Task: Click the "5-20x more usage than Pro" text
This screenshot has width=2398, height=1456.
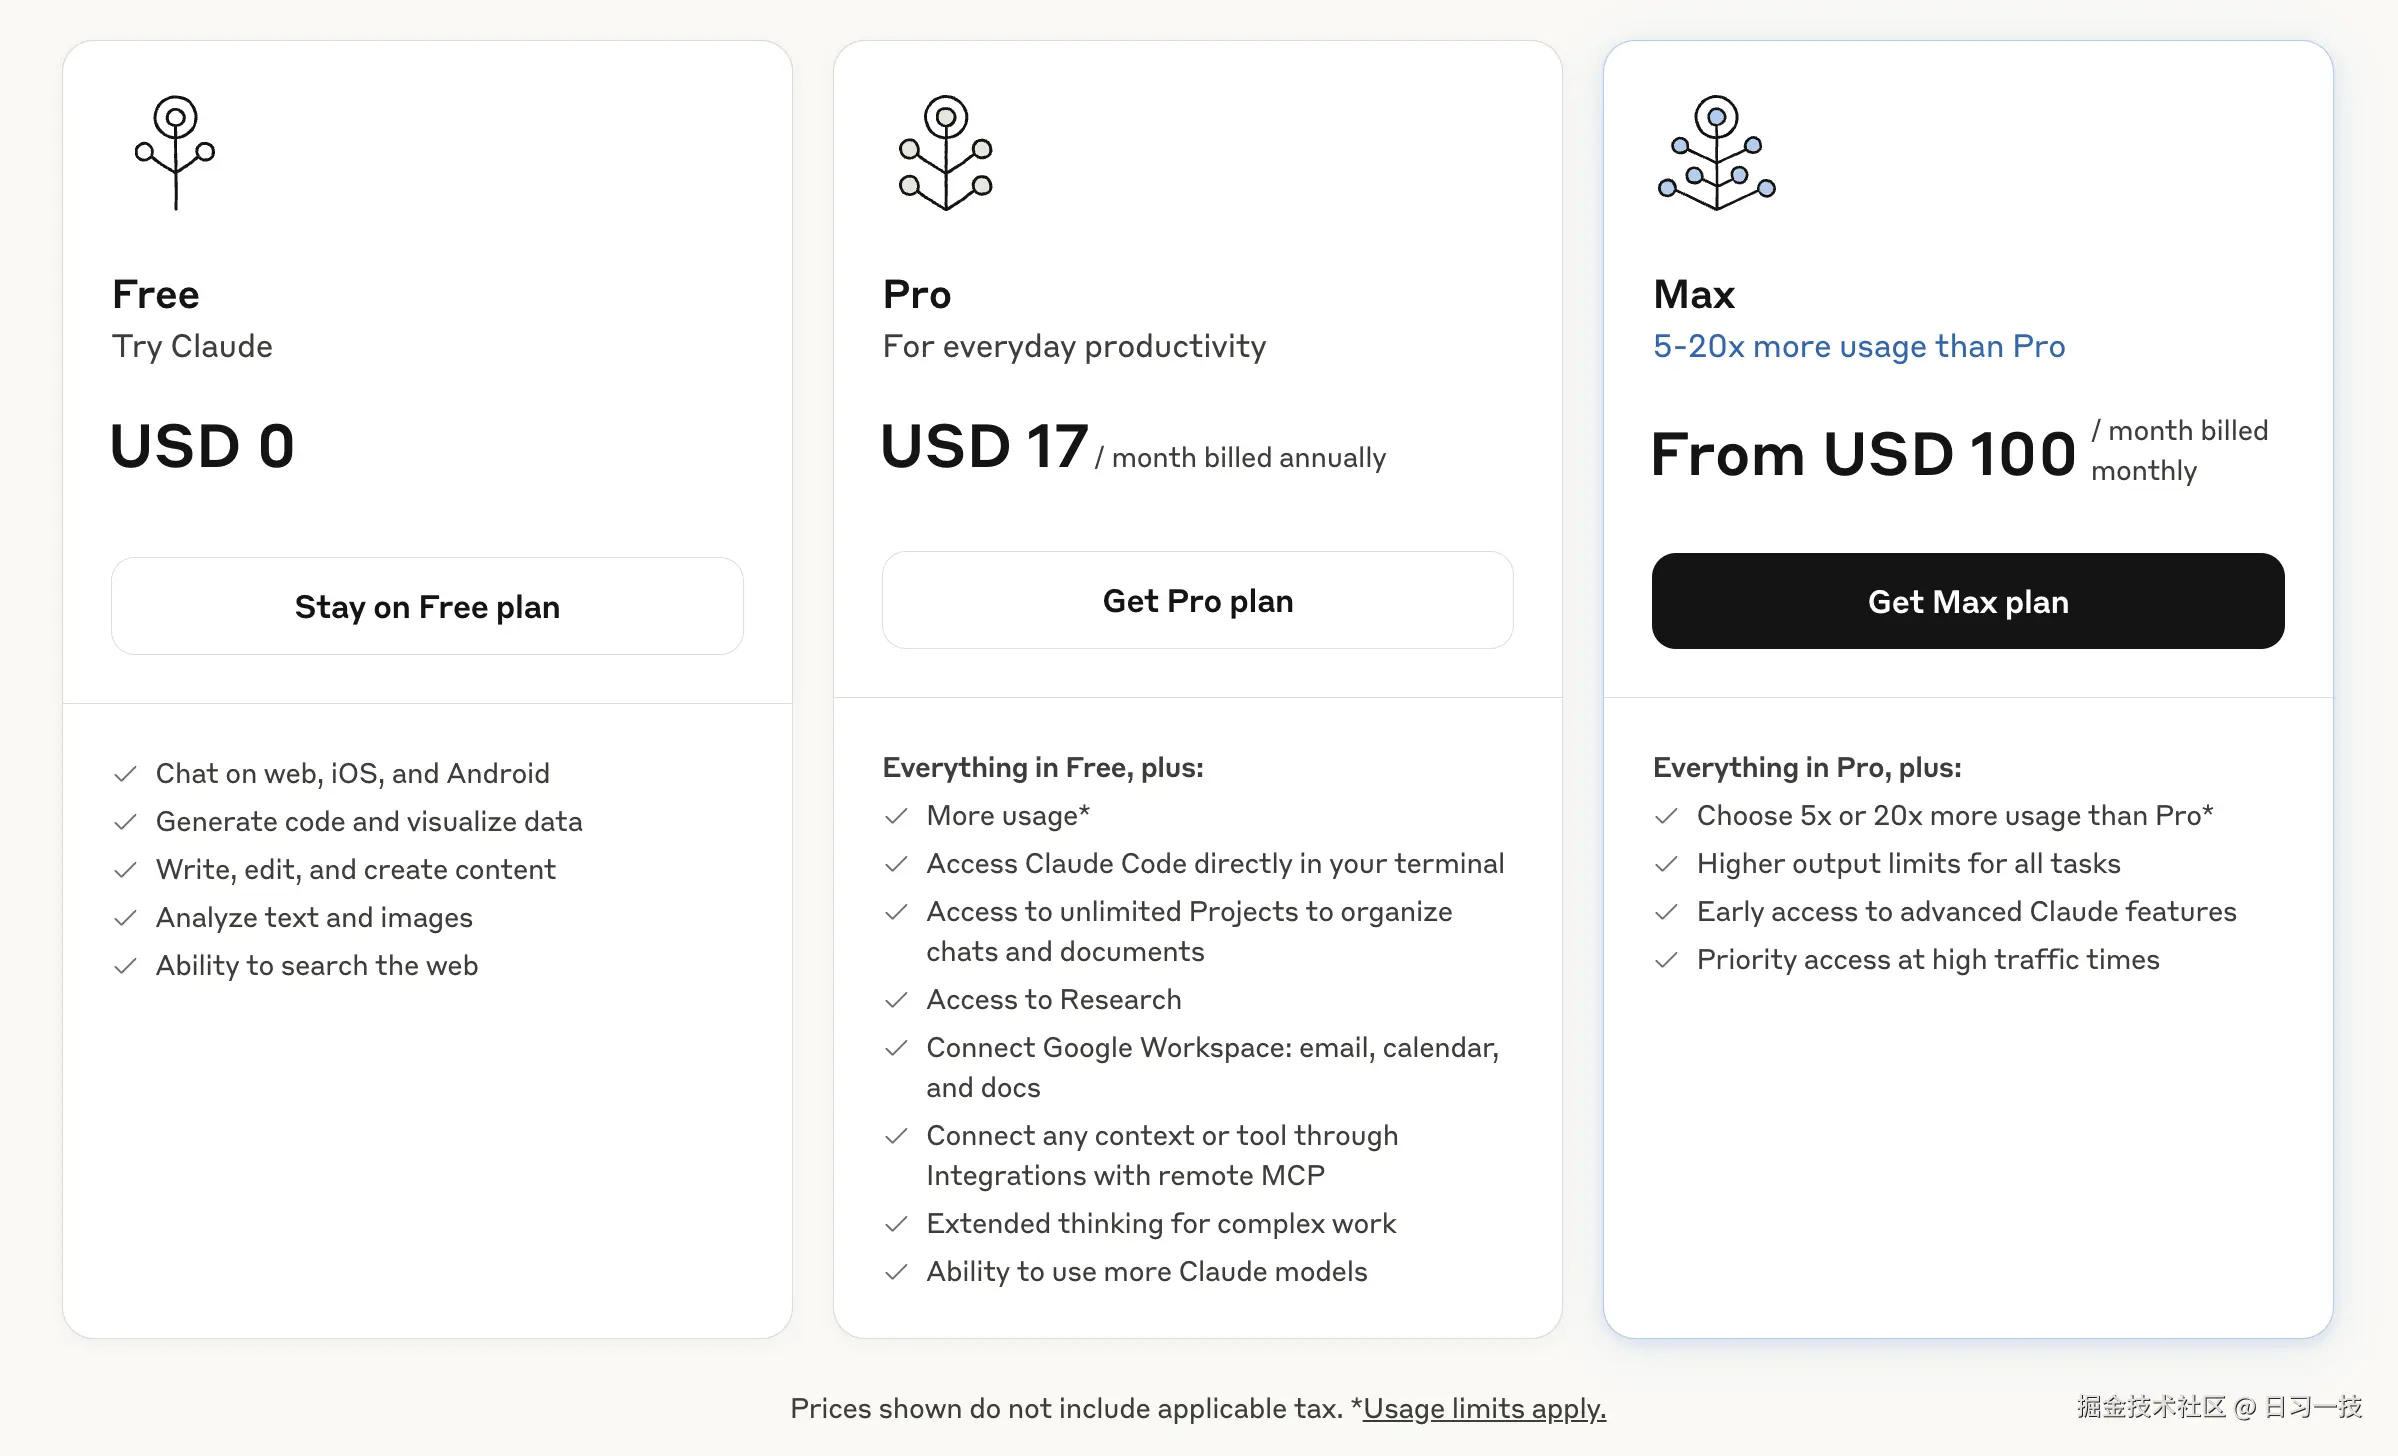Action: pos(1858,346)
